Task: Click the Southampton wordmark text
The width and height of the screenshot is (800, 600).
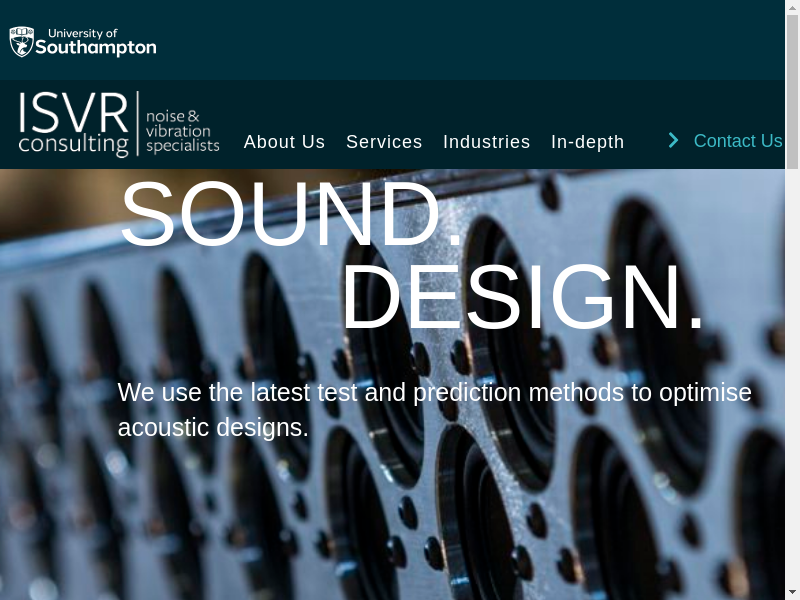Action: pos(96,48)
